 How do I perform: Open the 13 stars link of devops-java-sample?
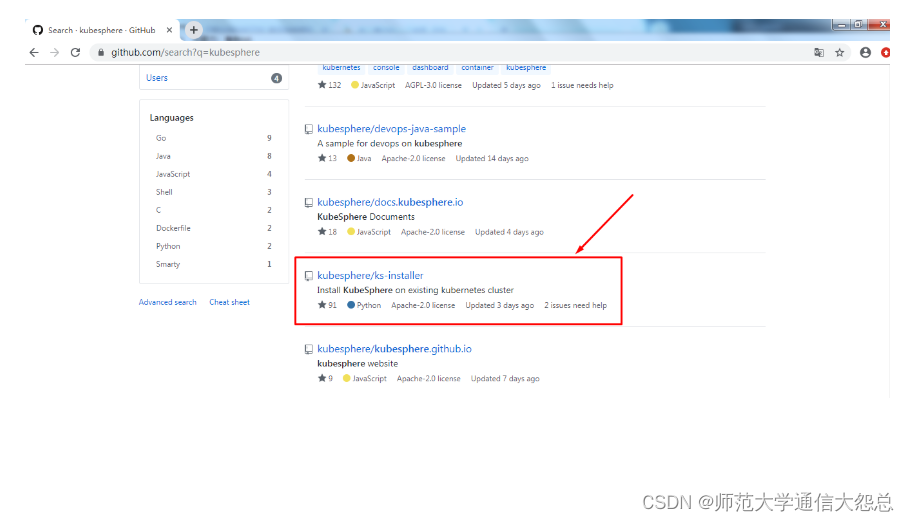[327, 158]
